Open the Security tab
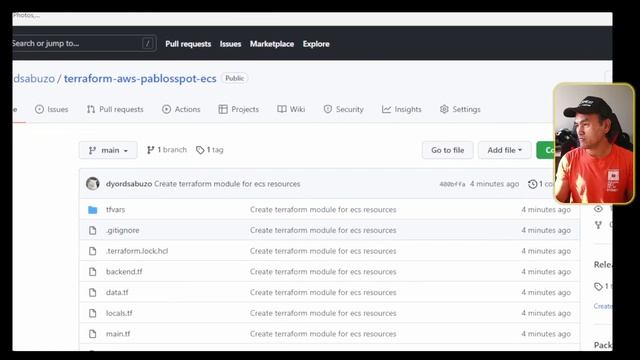 (343, 109)
